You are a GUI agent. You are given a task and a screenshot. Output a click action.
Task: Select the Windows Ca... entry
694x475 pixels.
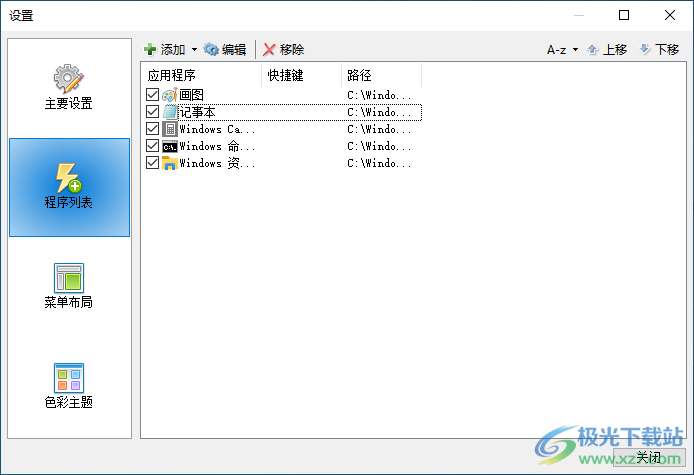click(217, 129)
